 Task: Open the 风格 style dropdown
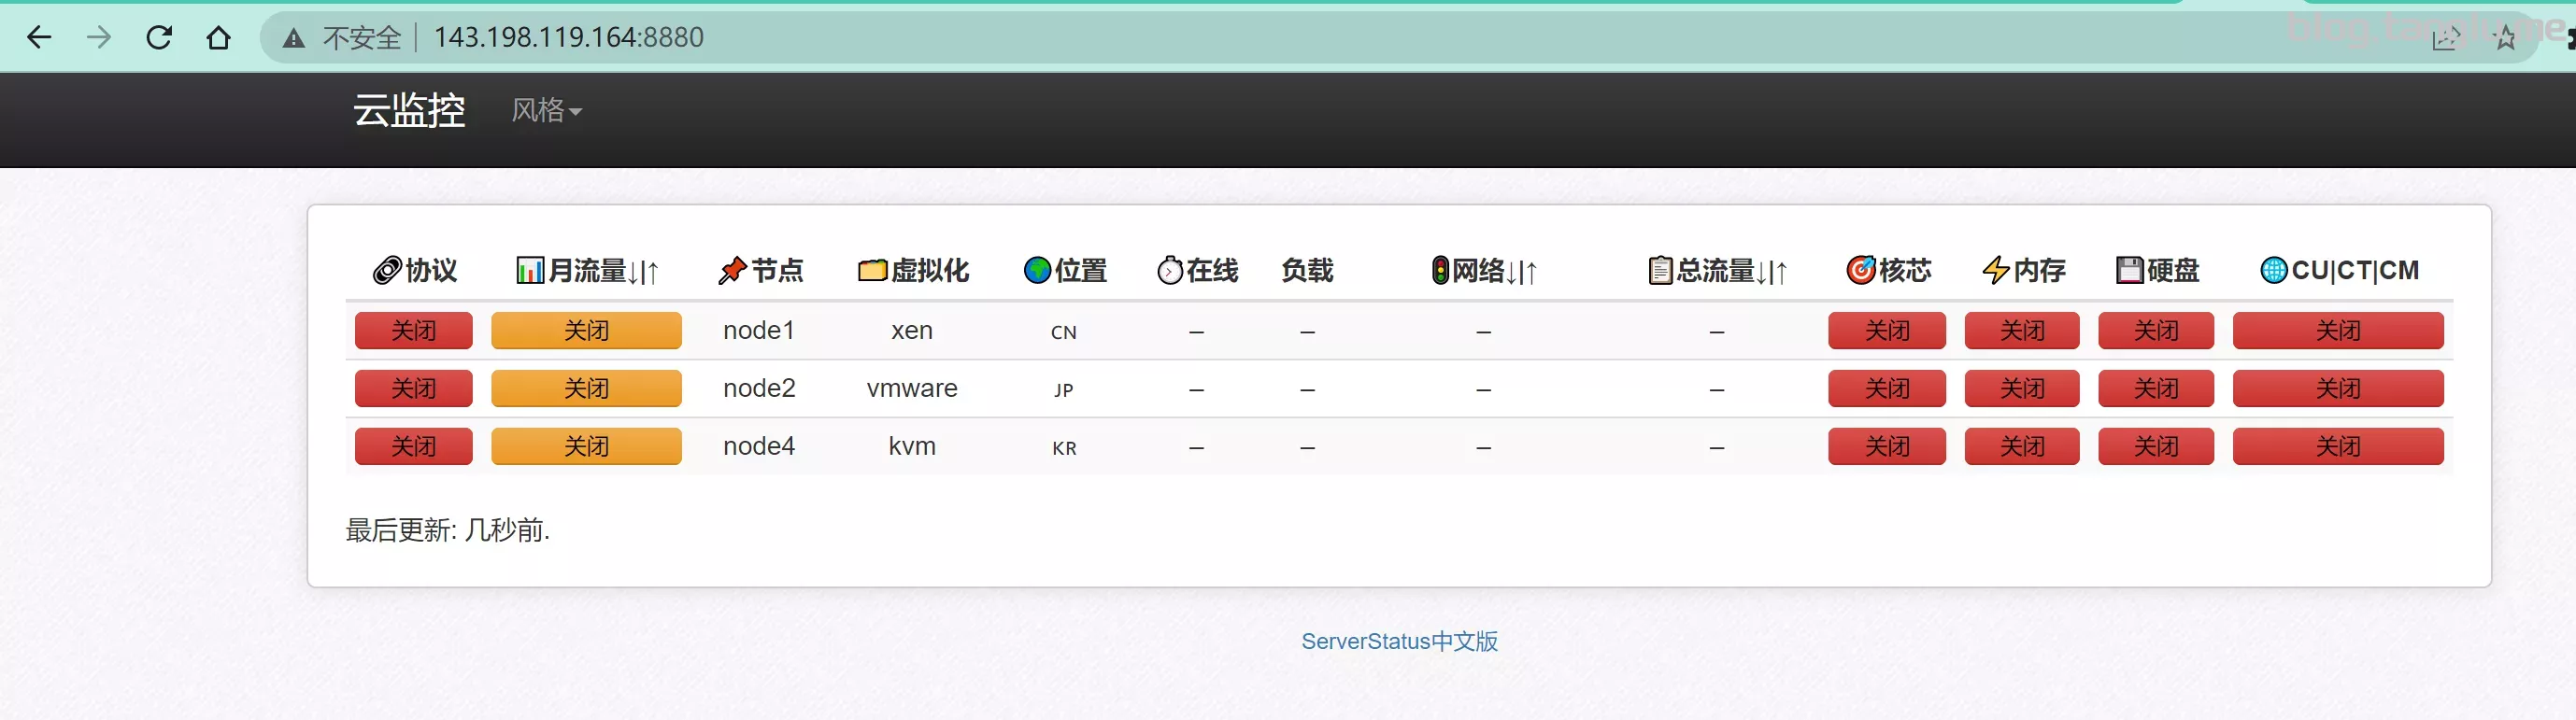click(x=546, y=110)
